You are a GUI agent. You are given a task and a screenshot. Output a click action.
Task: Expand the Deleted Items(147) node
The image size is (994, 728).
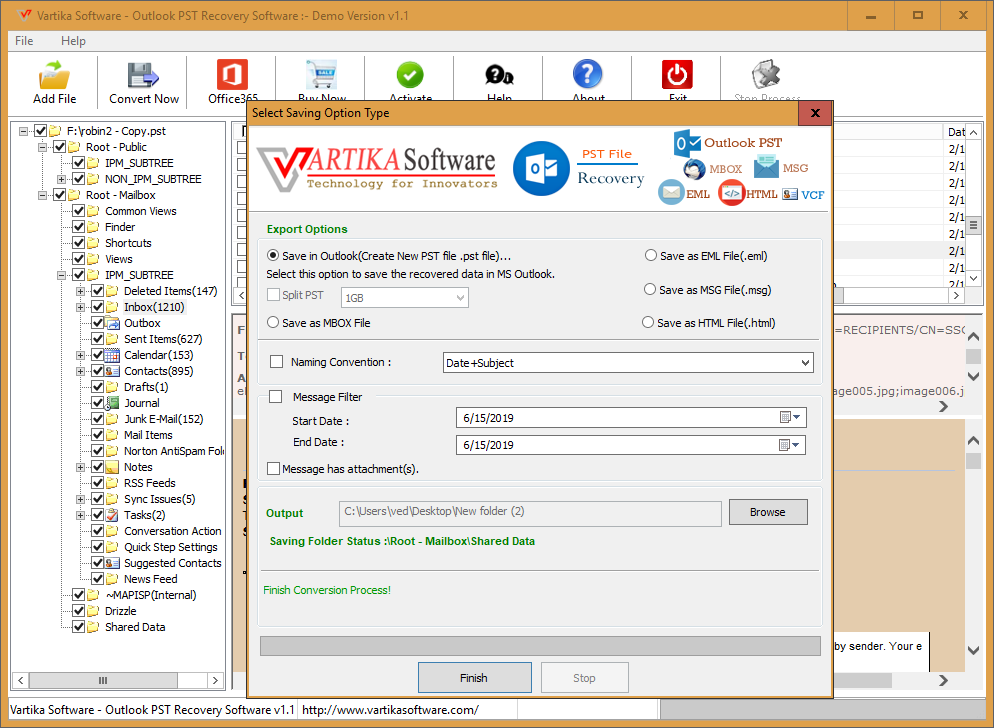click(81, 291)
